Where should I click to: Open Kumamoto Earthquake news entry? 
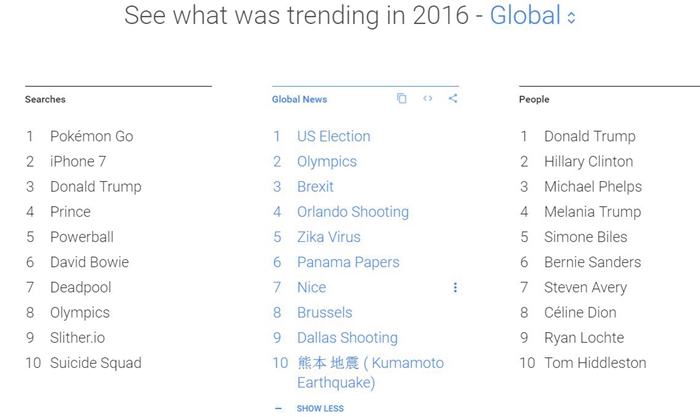pos(370,372)
